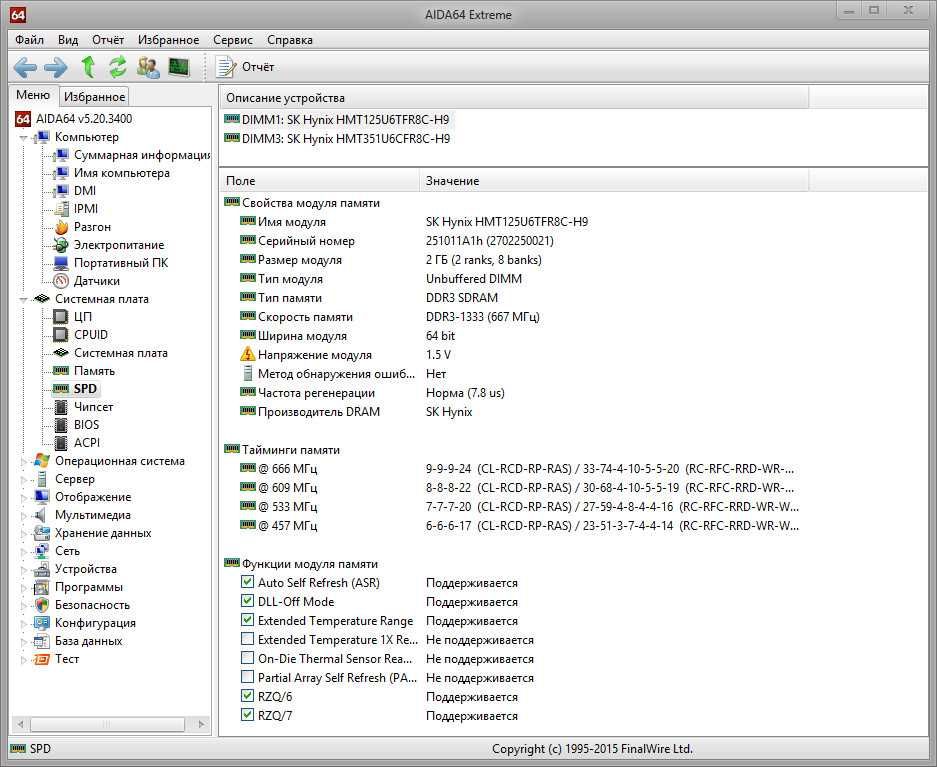
Task: Expand the Мультимедиа tree node
Action: tap(23, 515)
